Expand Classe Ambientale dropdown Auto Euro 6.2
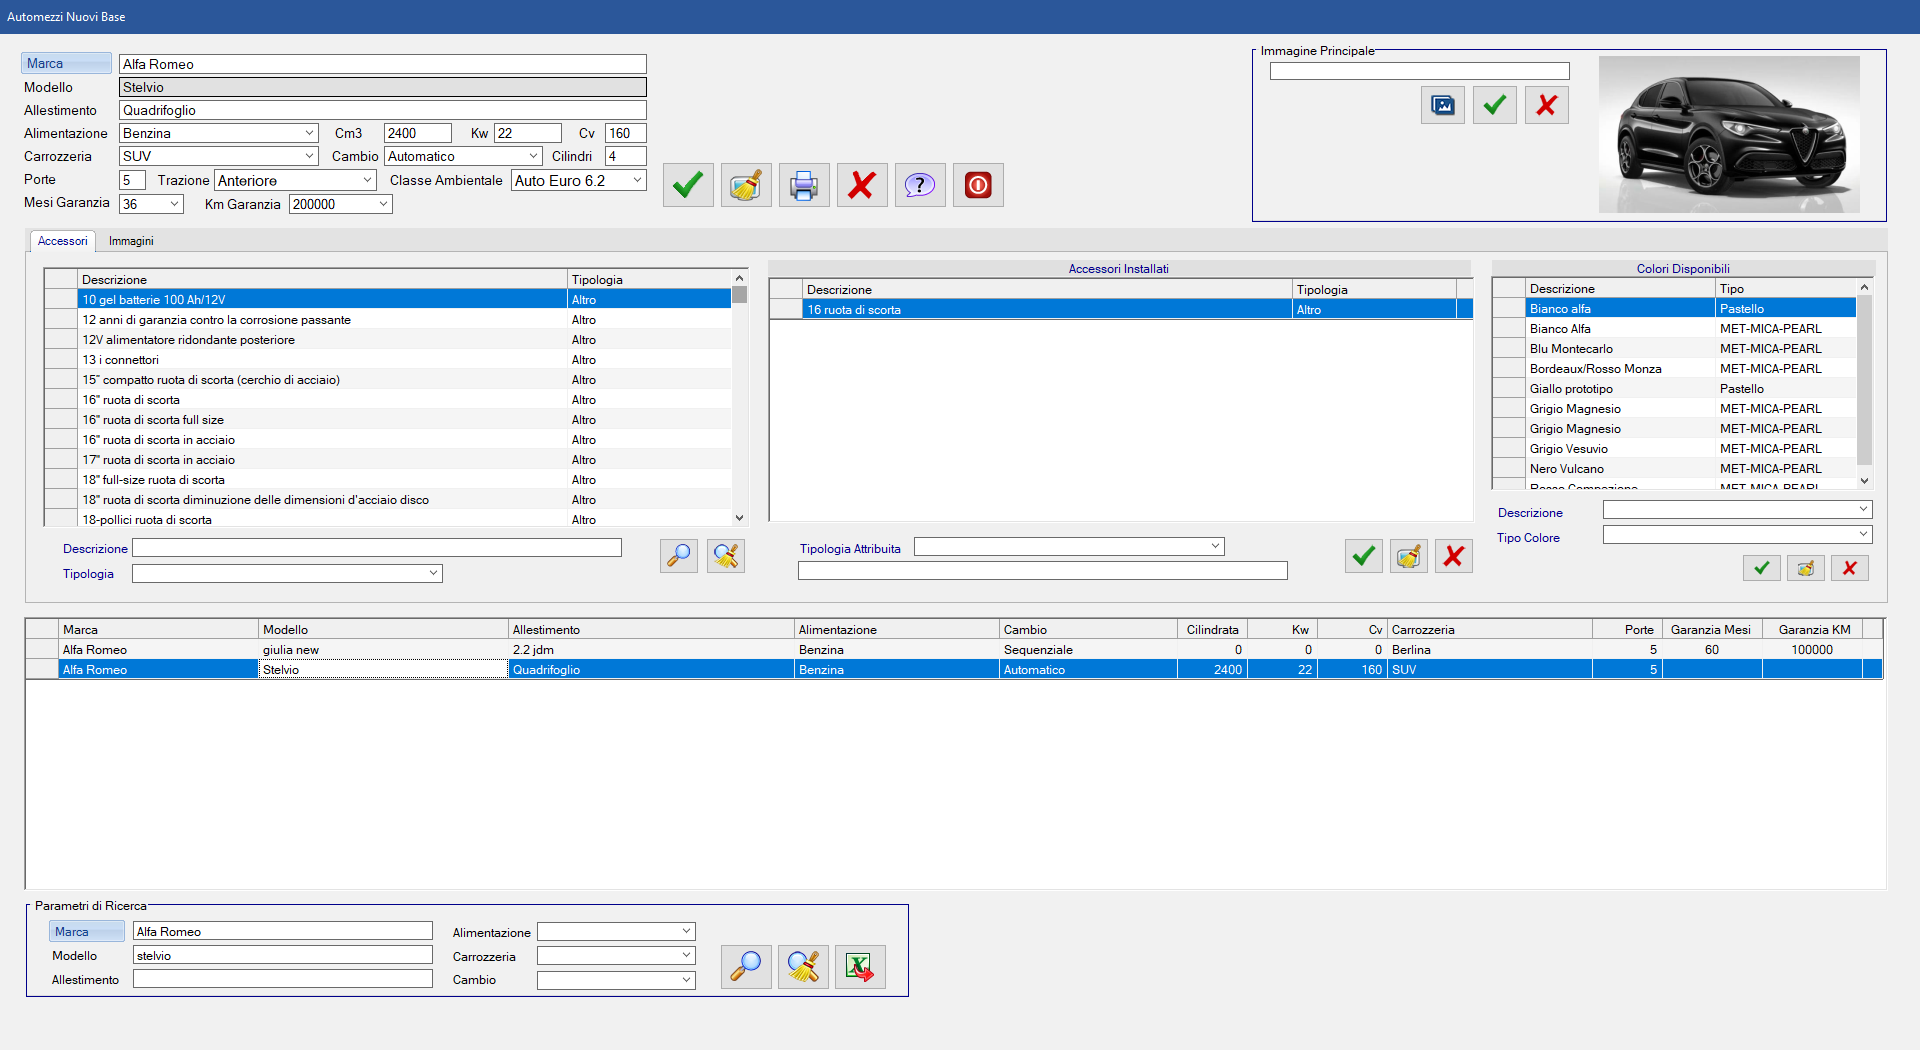1920x1050 pixels. click(637, 180)
